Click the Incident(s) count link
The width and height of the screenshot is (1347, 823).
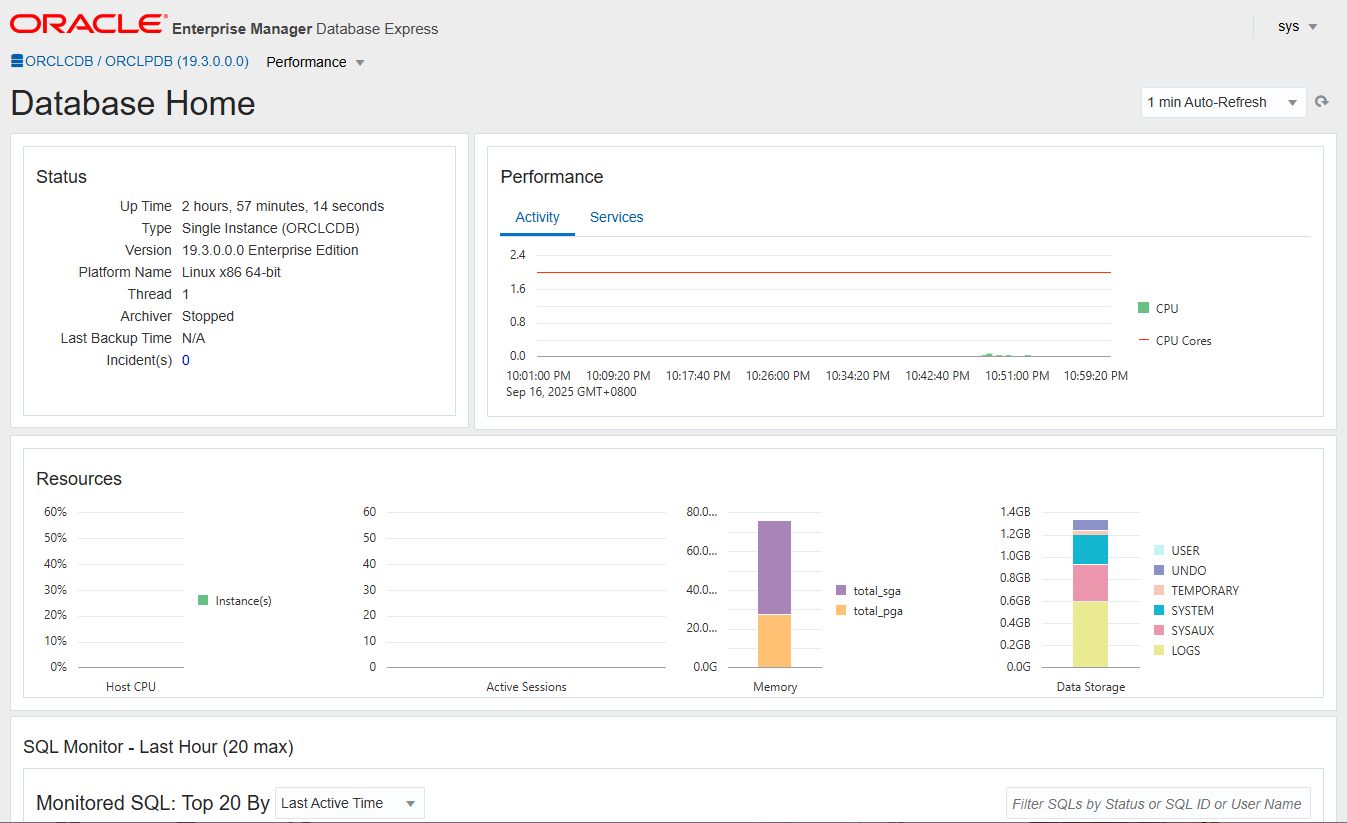click(x=187, y=360)
